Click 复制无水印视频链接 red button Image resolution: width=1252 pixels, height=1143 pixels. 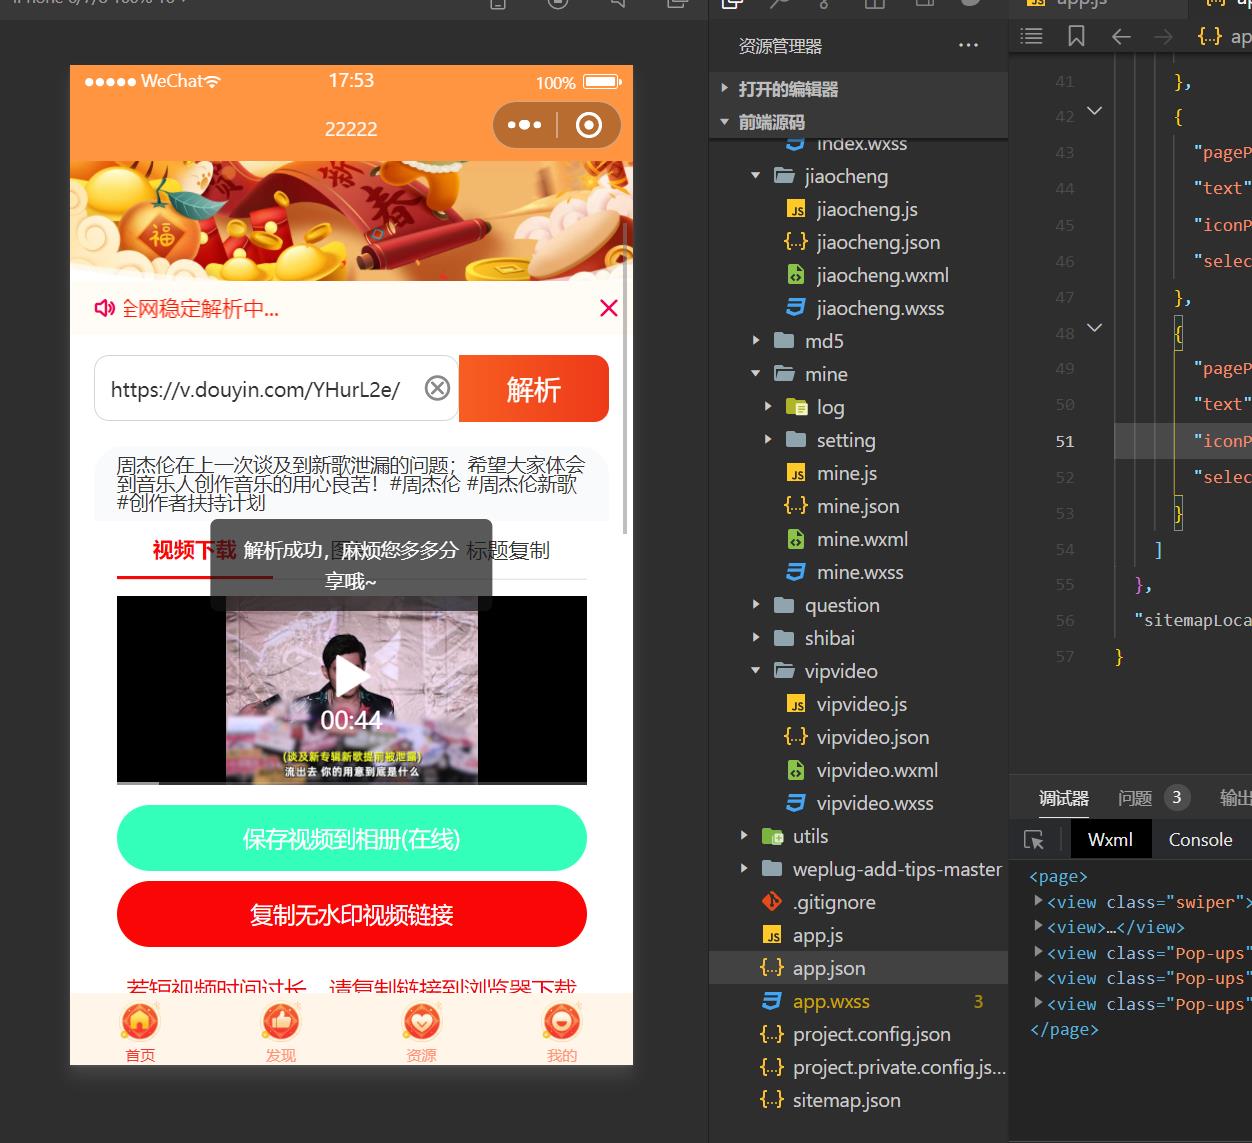click(351, 914)
